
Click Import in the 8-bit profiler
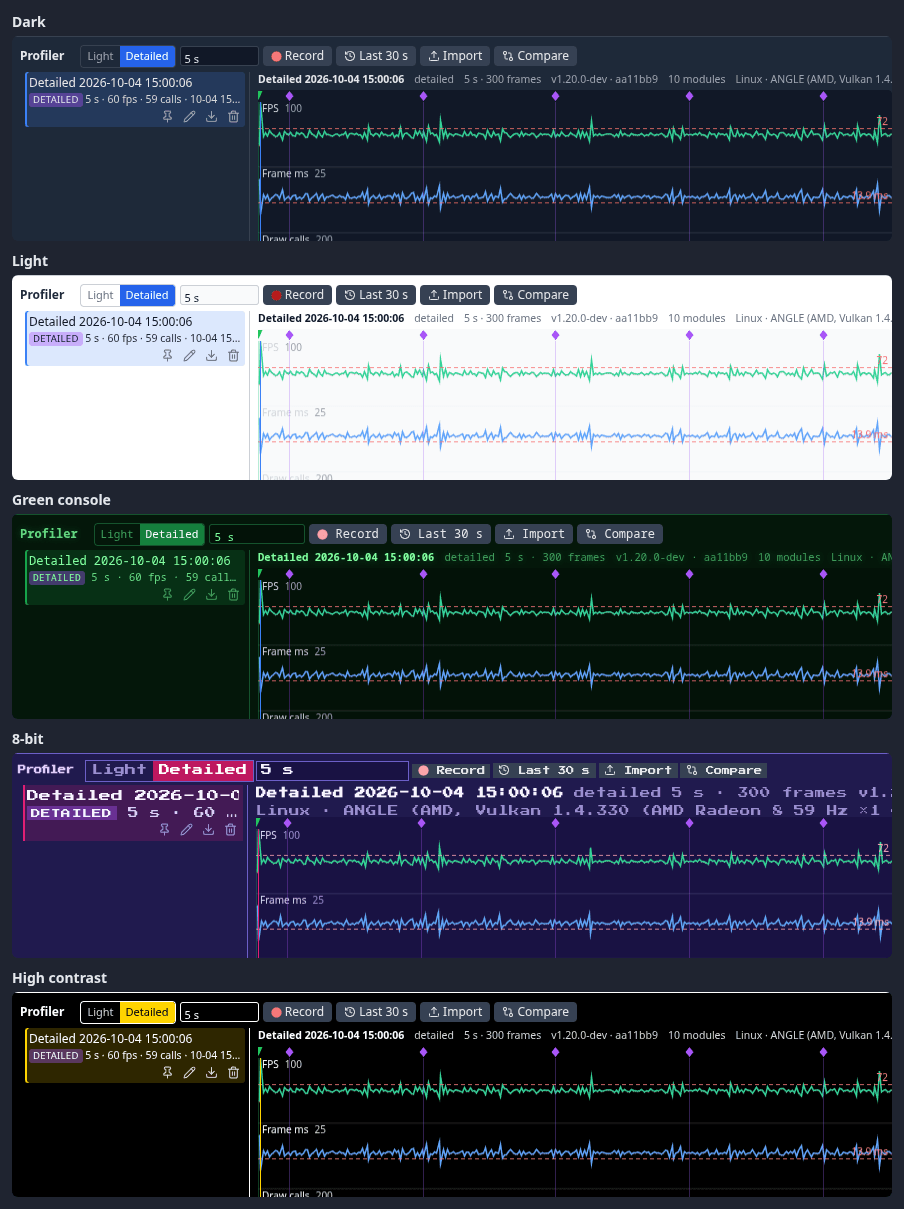[x=638, y=770]
